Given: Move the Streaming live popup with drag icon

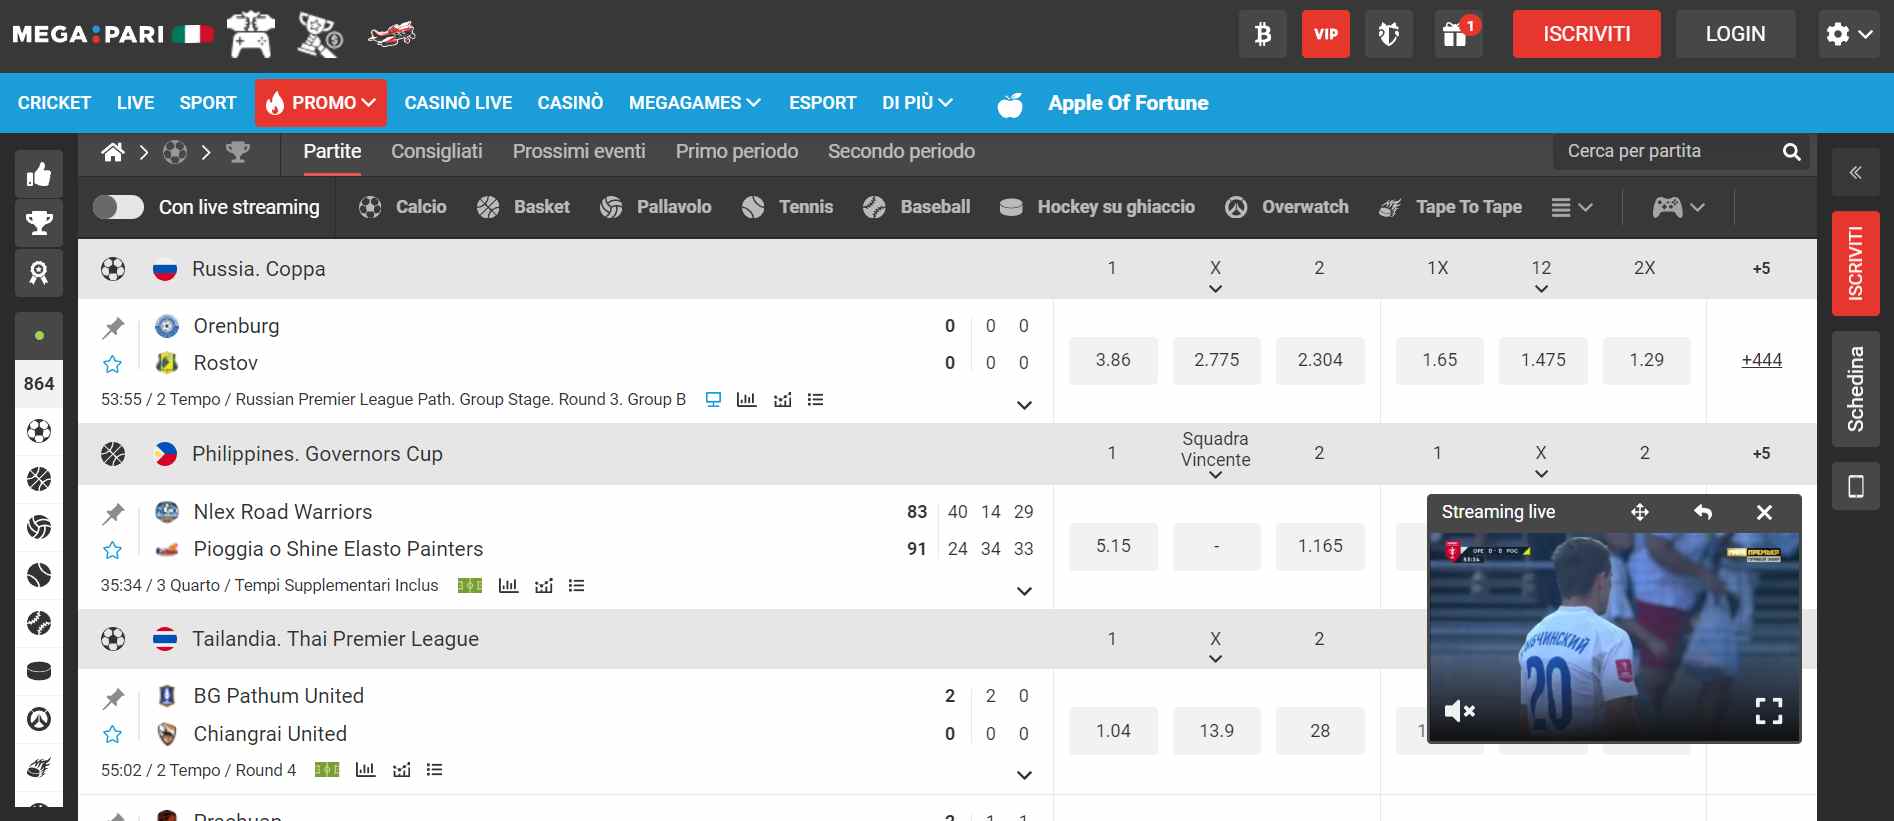Looking at the screenshot, I should click(x=1640, y=512).
